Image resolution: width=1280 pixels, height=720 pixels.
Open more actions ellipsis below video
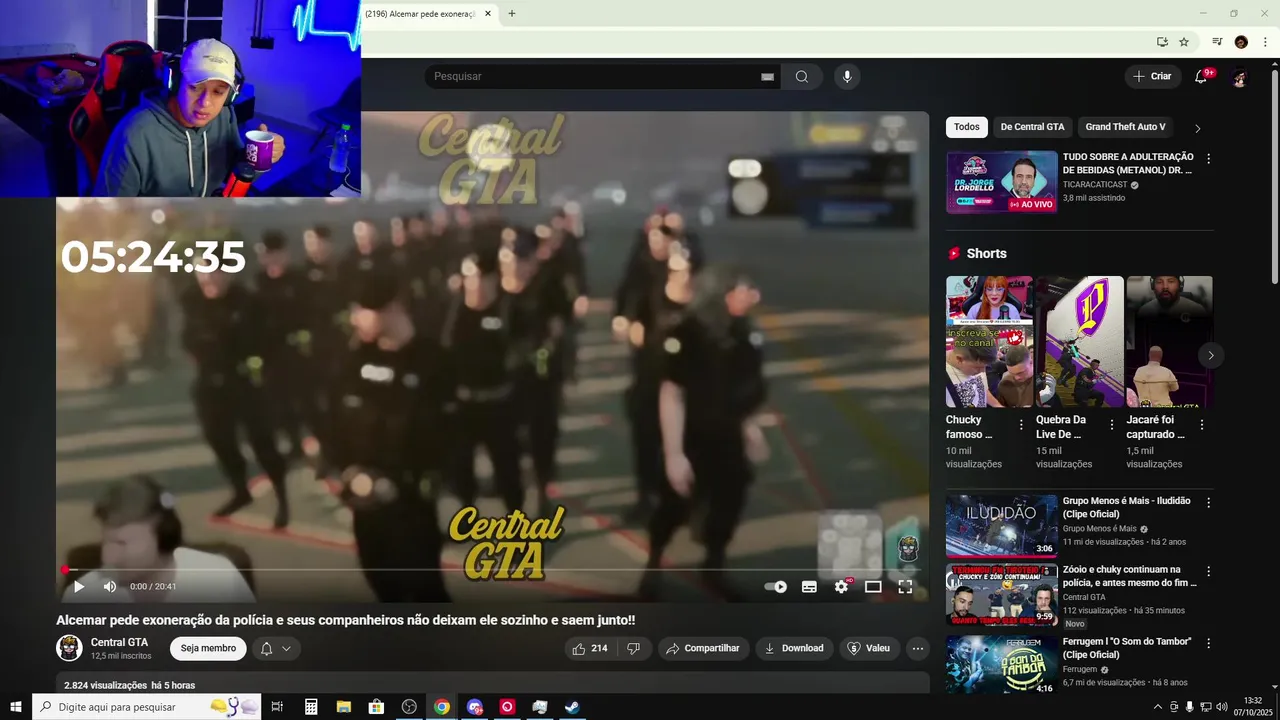pos(918,648)
